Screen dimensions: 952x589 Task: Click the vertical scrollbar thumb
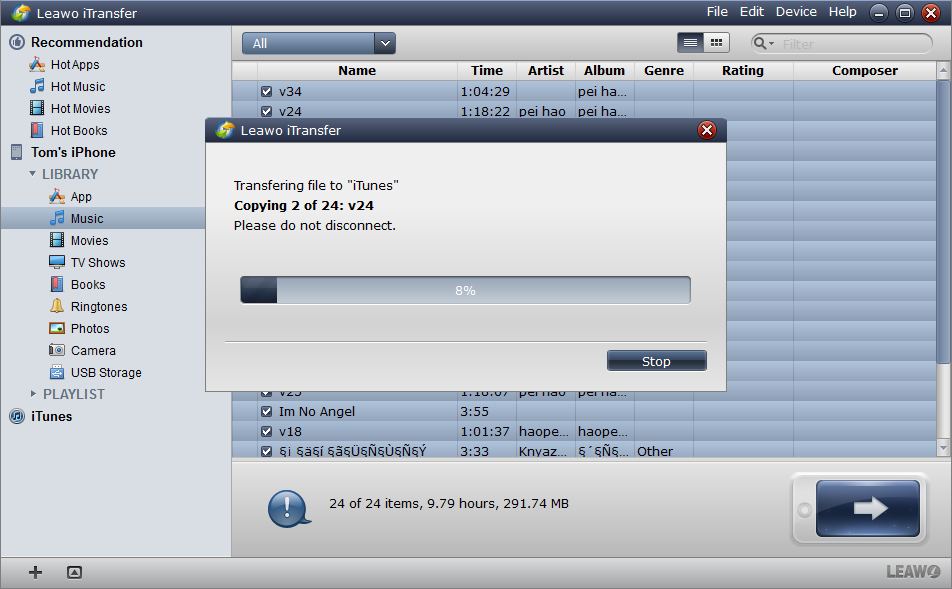[x=943, y=222]
